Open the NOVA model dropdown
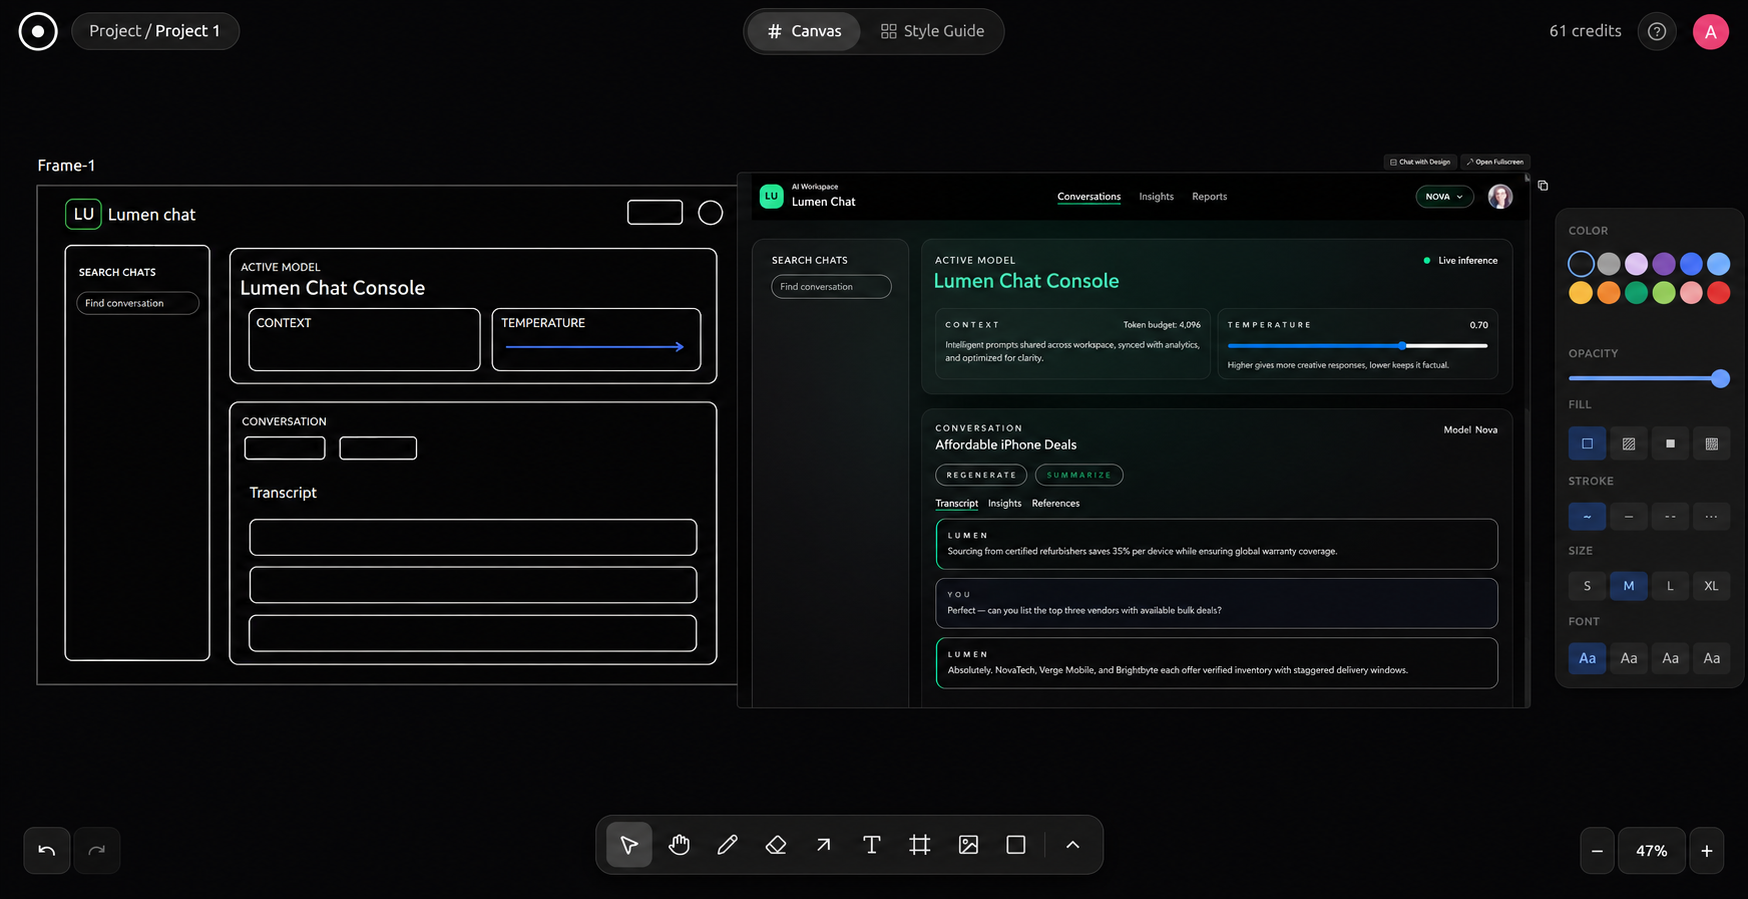The height and width of the screenshot is (899, 1748). [x=1444, y=197]
